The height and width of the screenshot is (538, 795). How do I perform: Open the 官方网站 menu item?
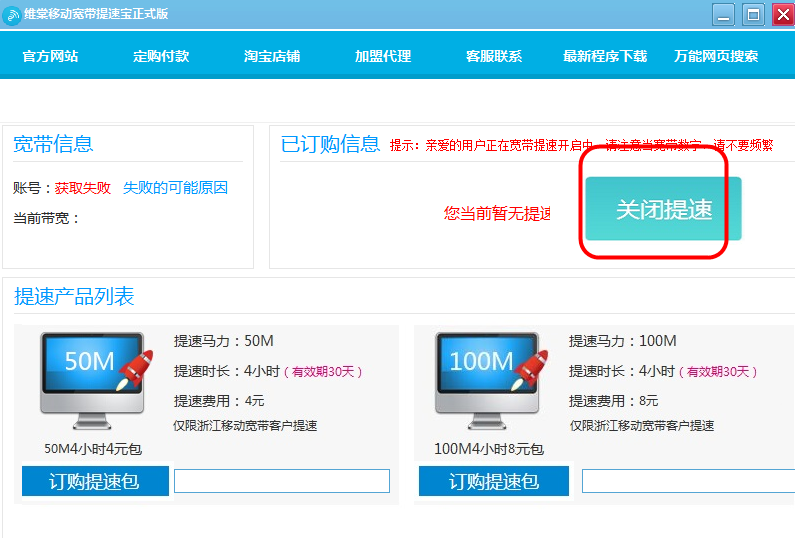click(50, 56)
